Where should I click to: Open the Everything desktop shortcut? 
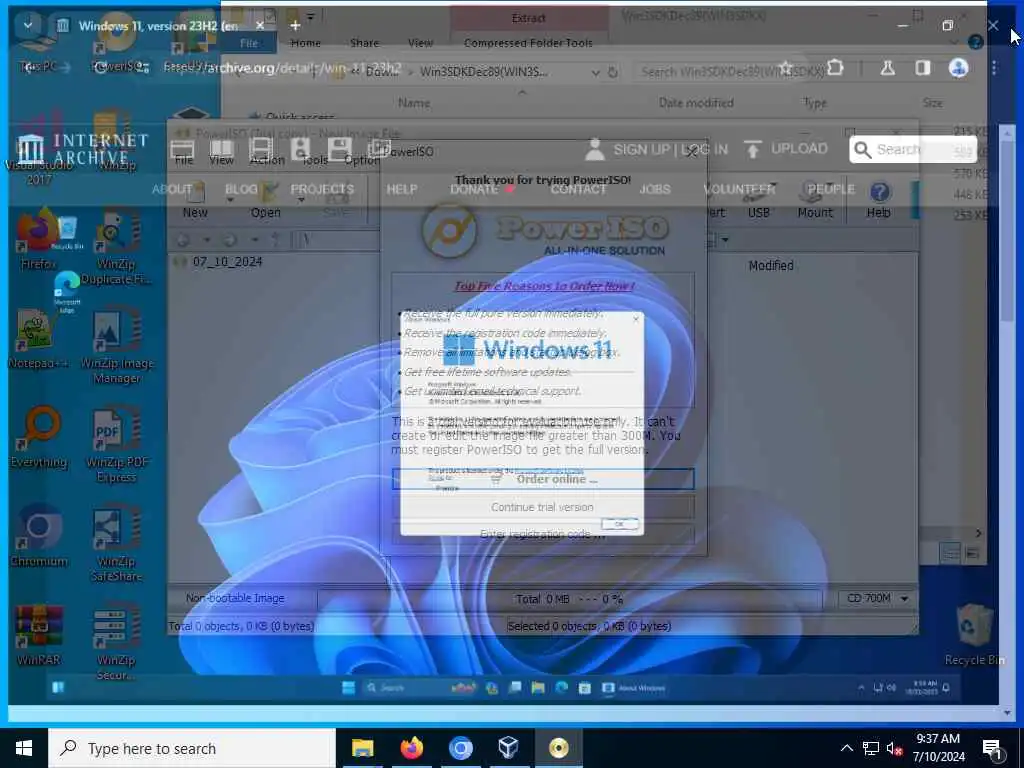[x=39, y=438]
